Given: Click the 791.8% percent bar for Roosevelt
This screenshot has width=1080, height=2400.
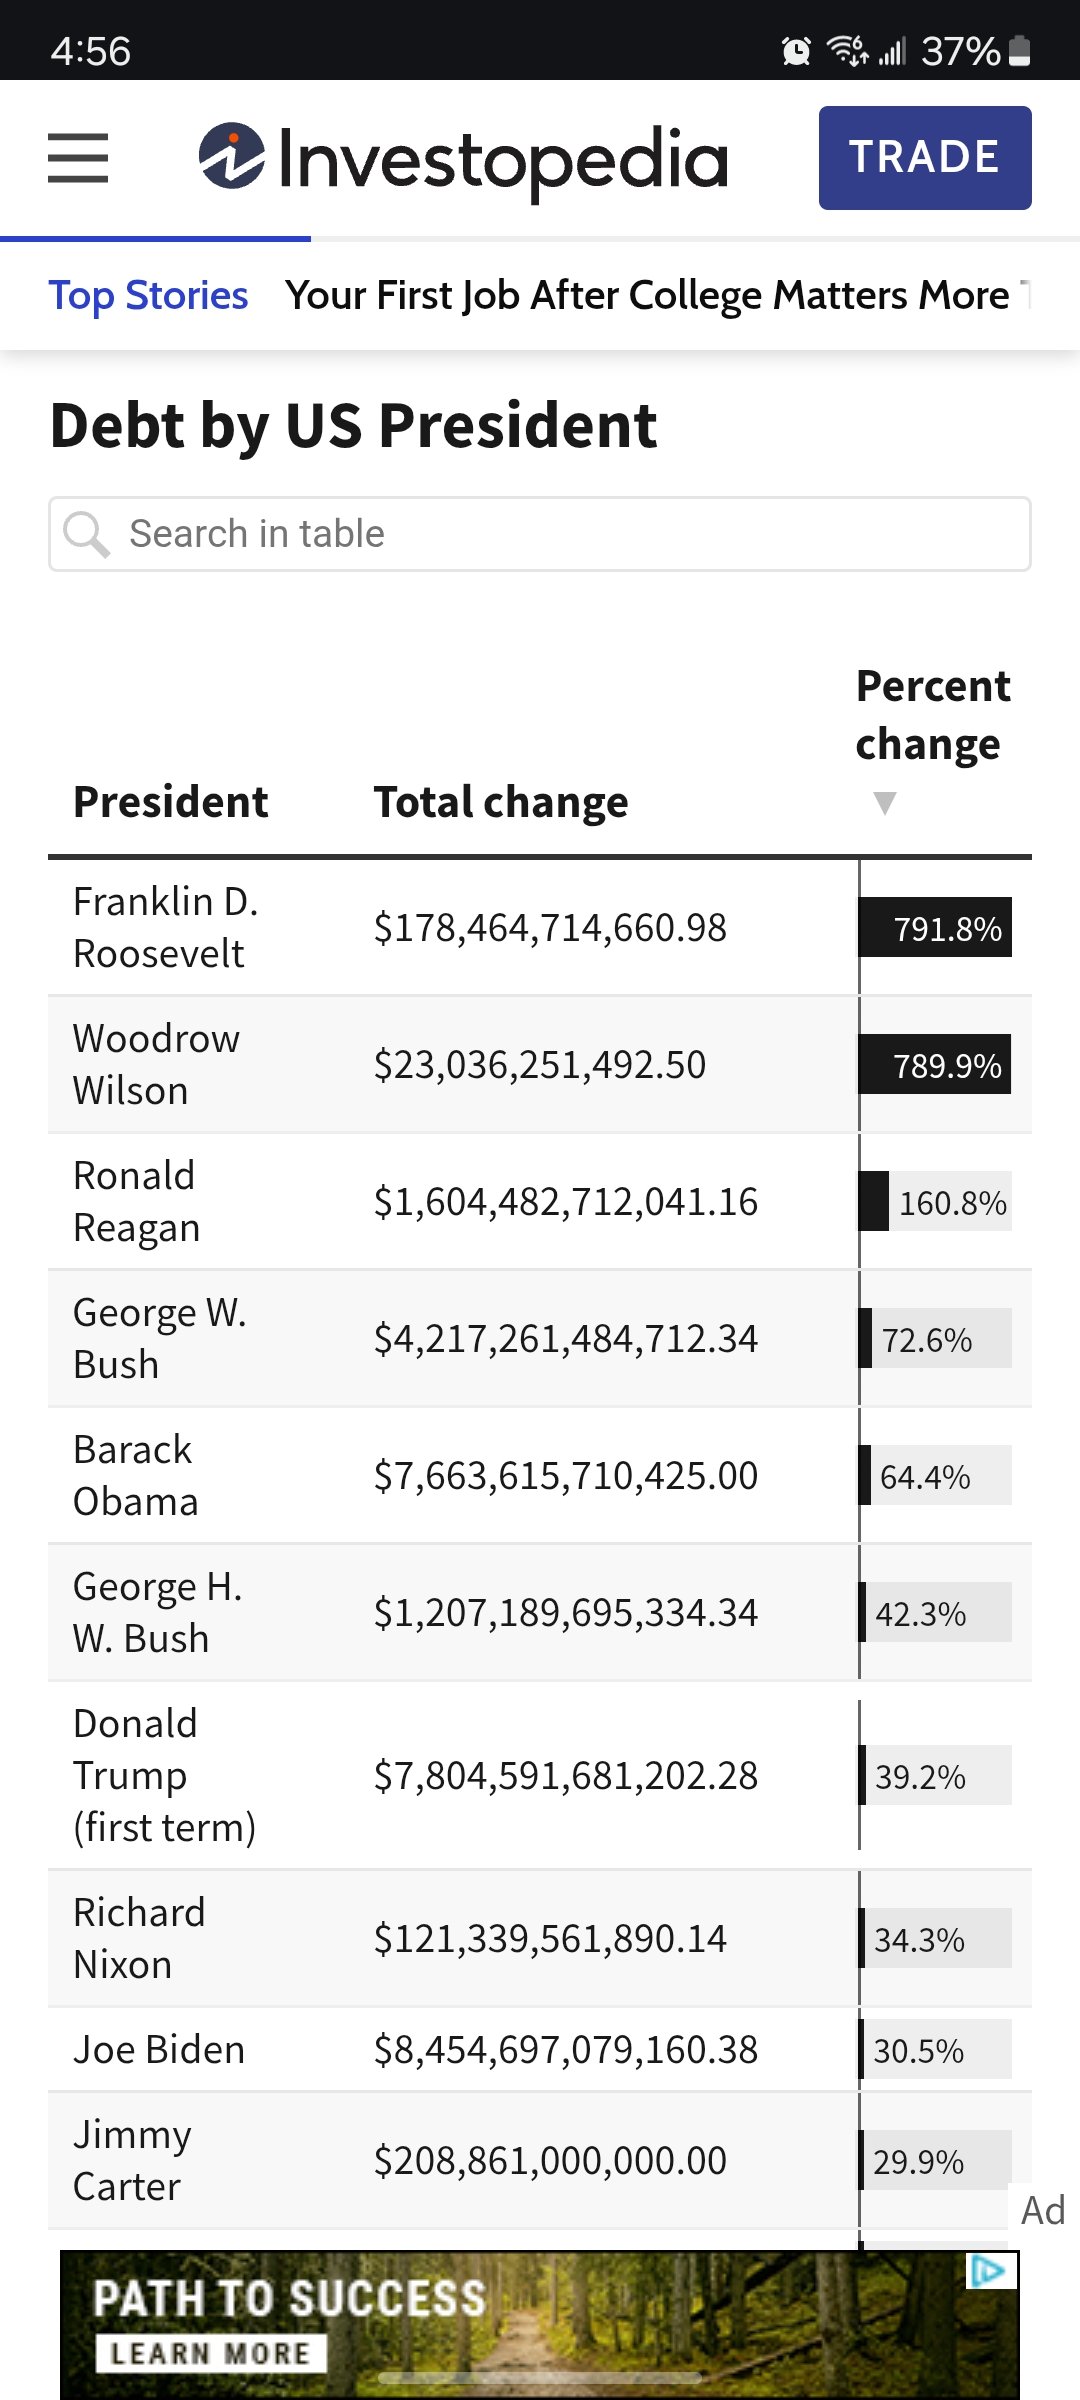Looking at the screenshot, I should pyautogui.click(x=936, y=928).
